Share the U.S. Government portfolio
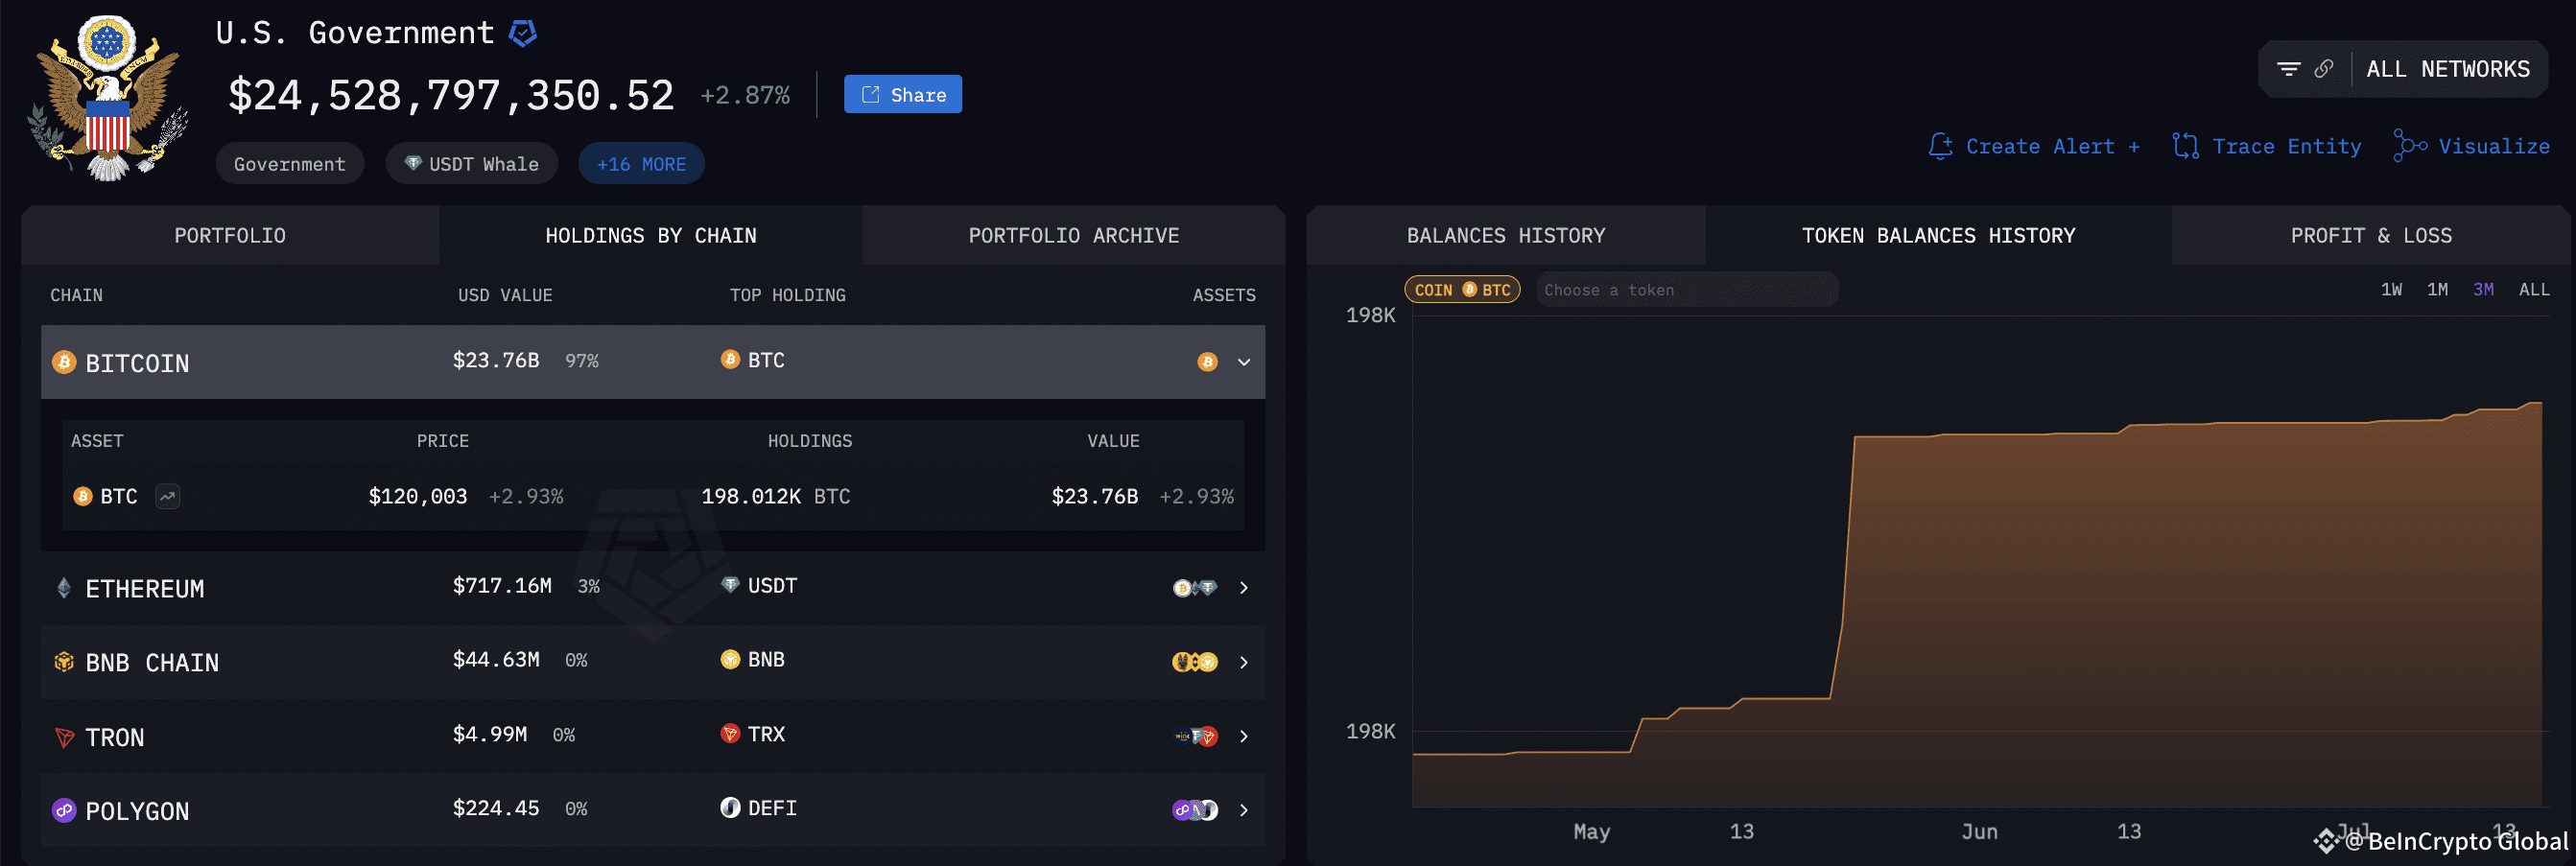2576x866 pixels. [x=902, y=94]
